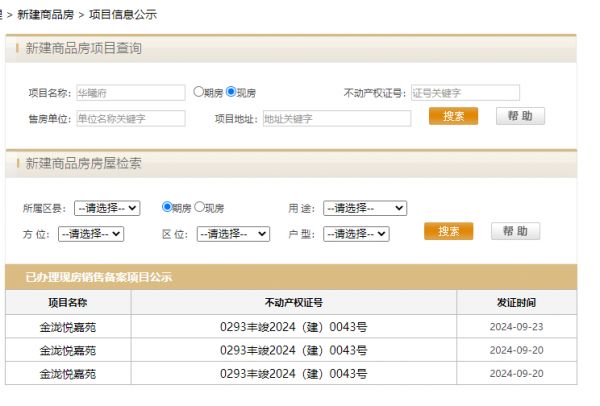600x406 pixels.
Task: Click the 项目信息公示 breadcrumb item
Action: (x=124, y=15)
